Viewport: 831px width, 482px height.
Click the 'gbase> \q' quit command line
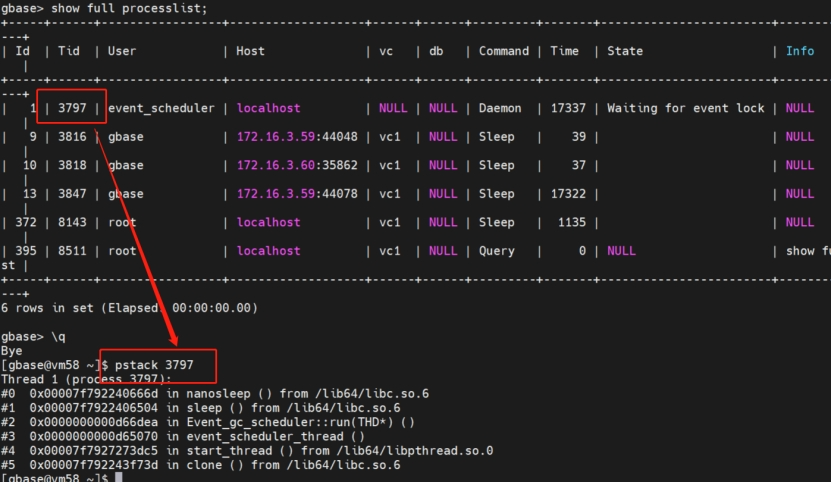tap(33, 337)
